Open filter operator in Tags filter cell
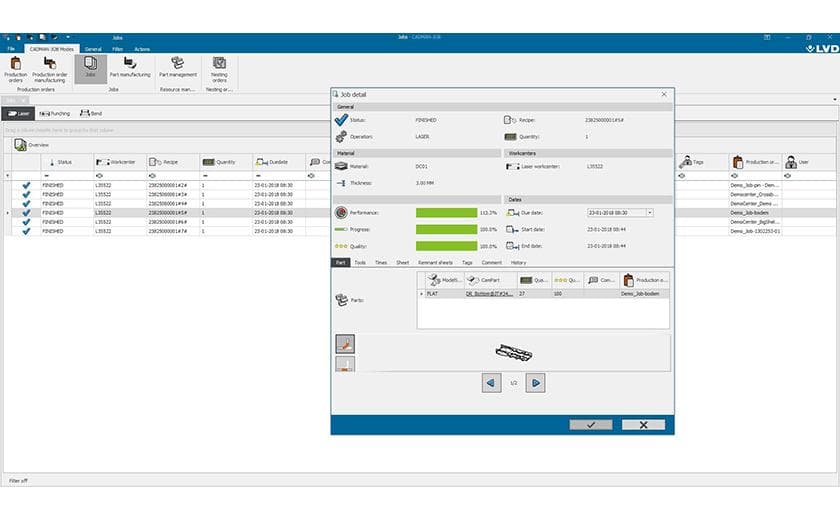 coord(681,176)
